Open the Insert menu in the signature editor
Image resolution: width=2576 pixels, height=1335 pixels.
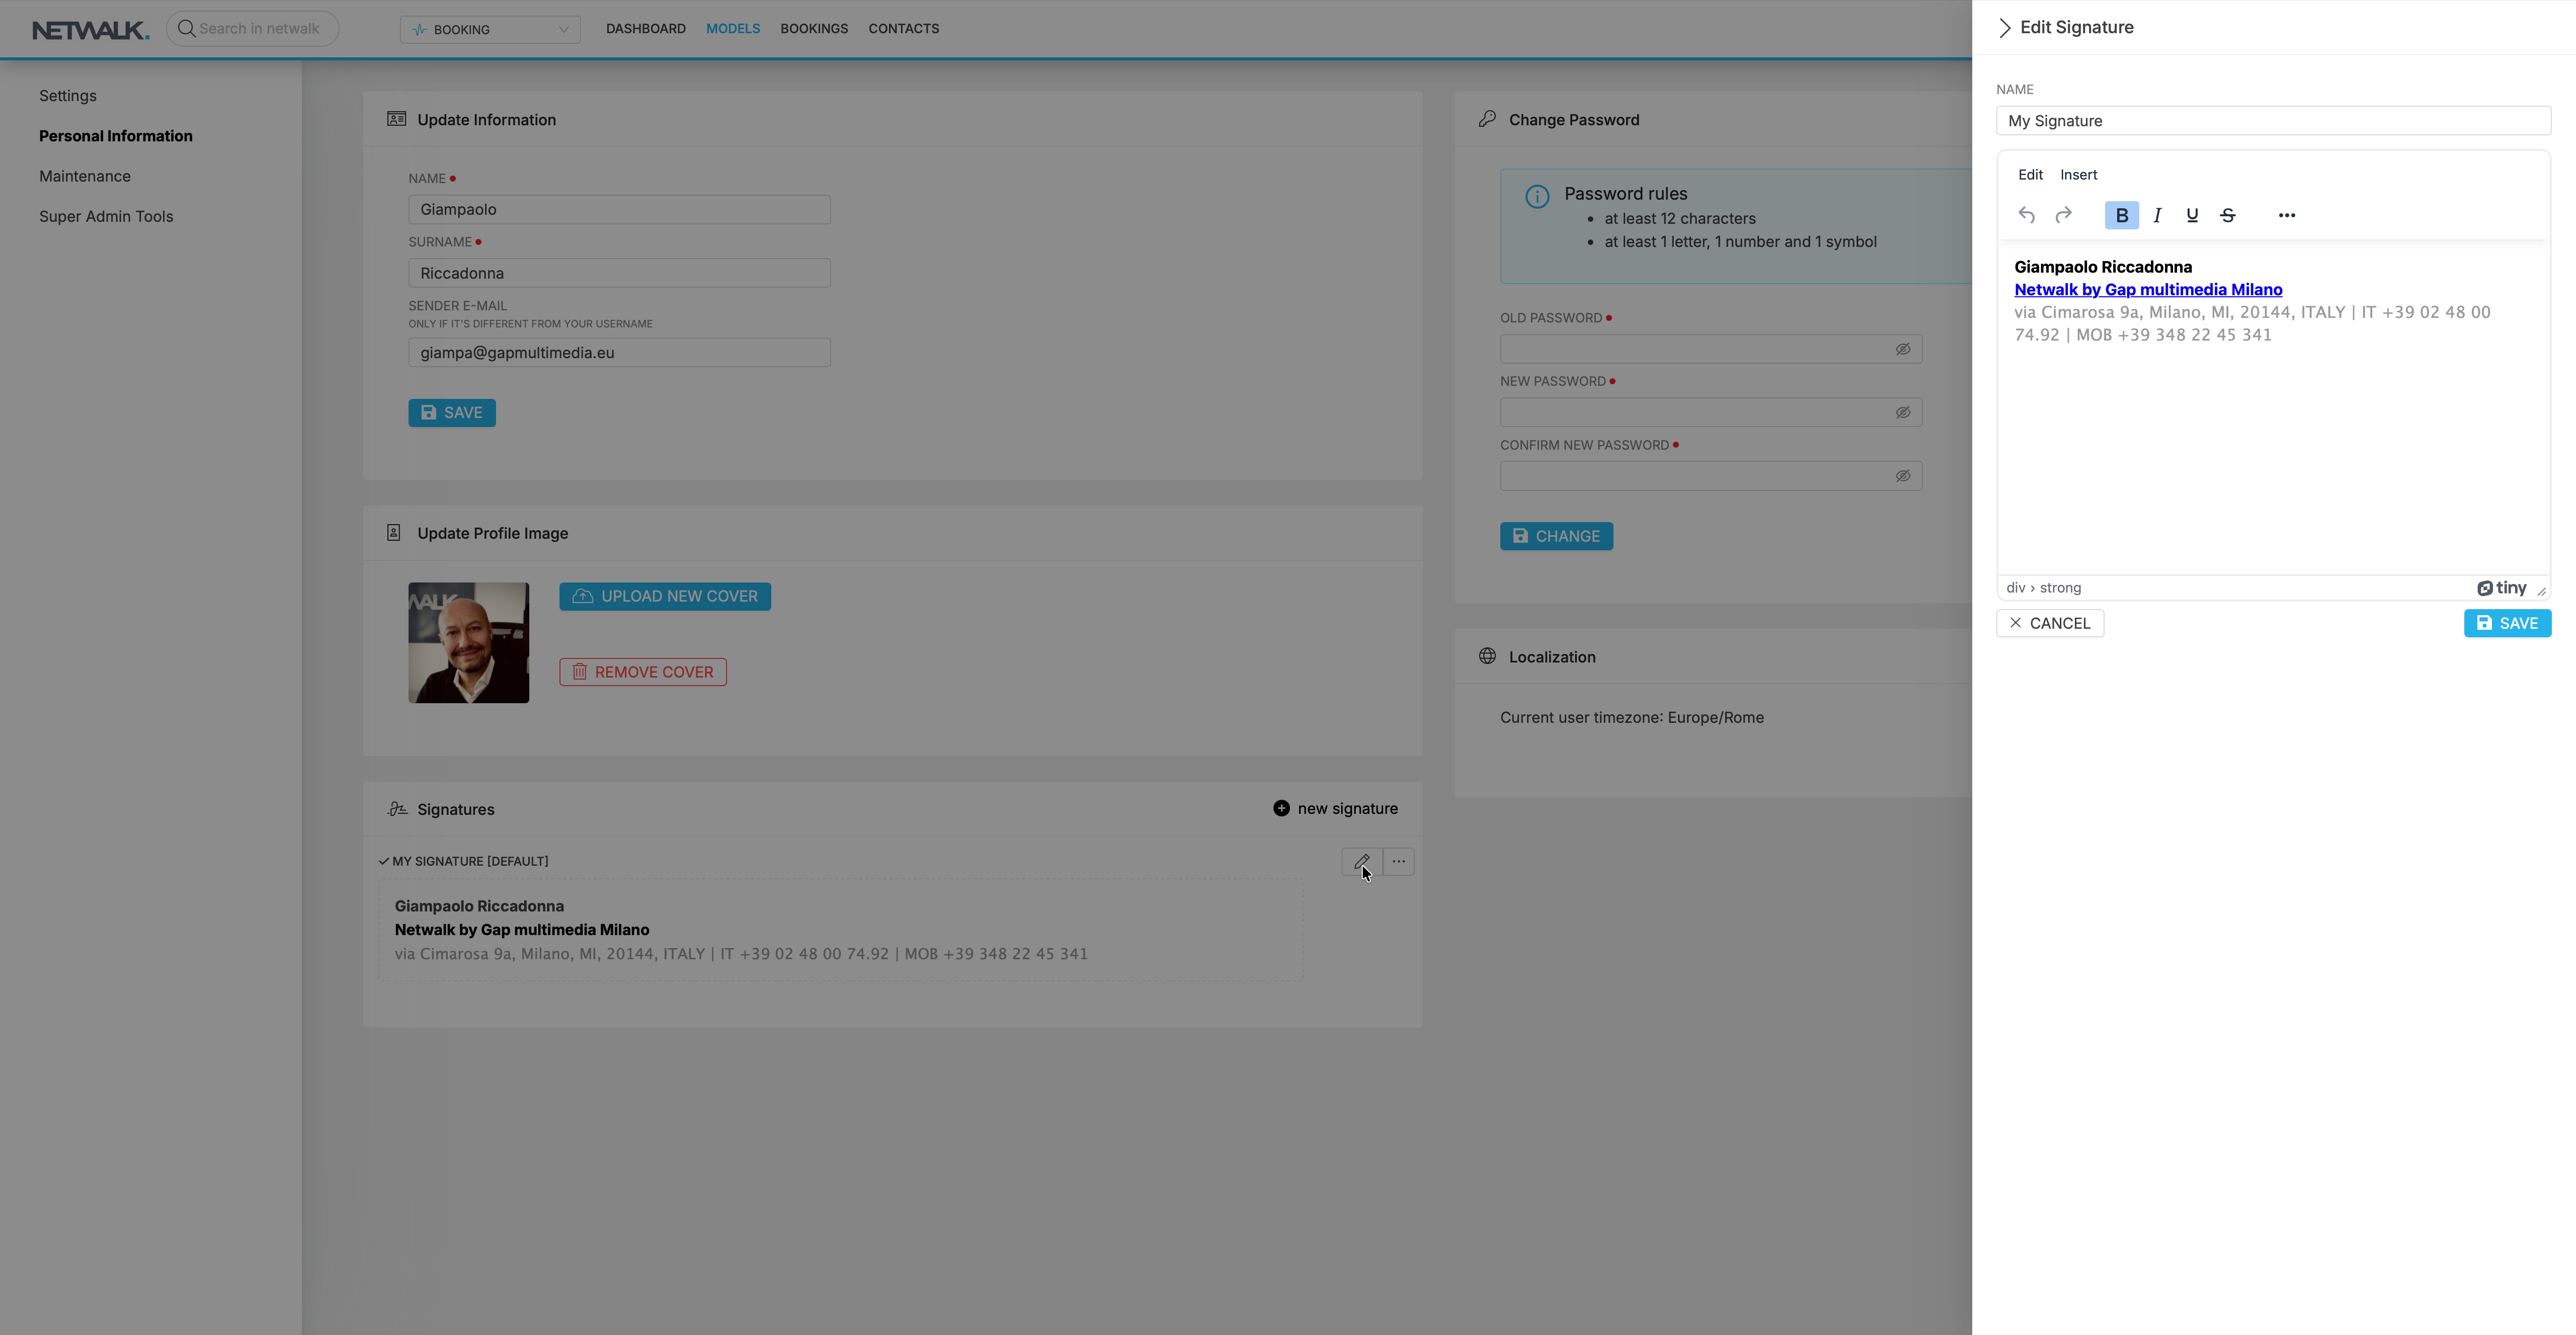(x=2078, y=174)
